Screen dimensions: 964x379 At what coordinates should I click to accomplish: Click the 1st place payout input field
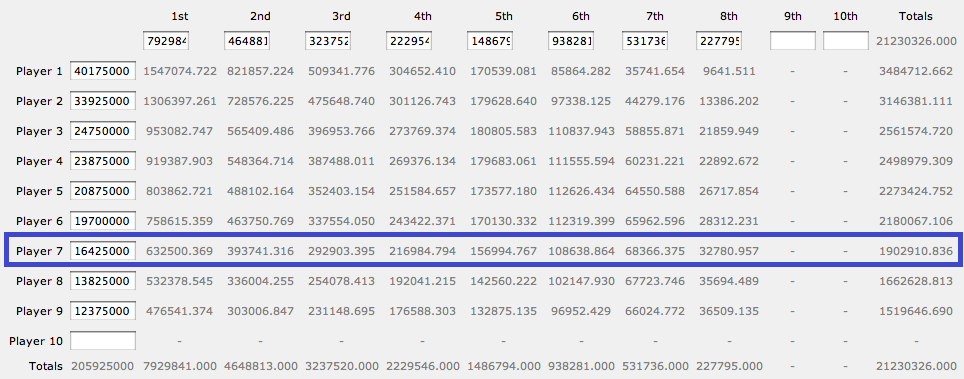pos(166,41)
